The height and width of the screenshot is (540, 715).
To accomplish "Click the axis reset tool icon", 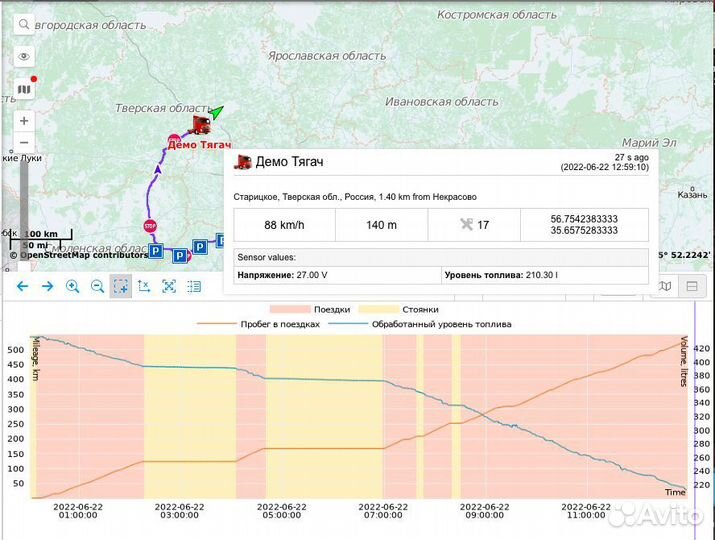I will point(145,286).
